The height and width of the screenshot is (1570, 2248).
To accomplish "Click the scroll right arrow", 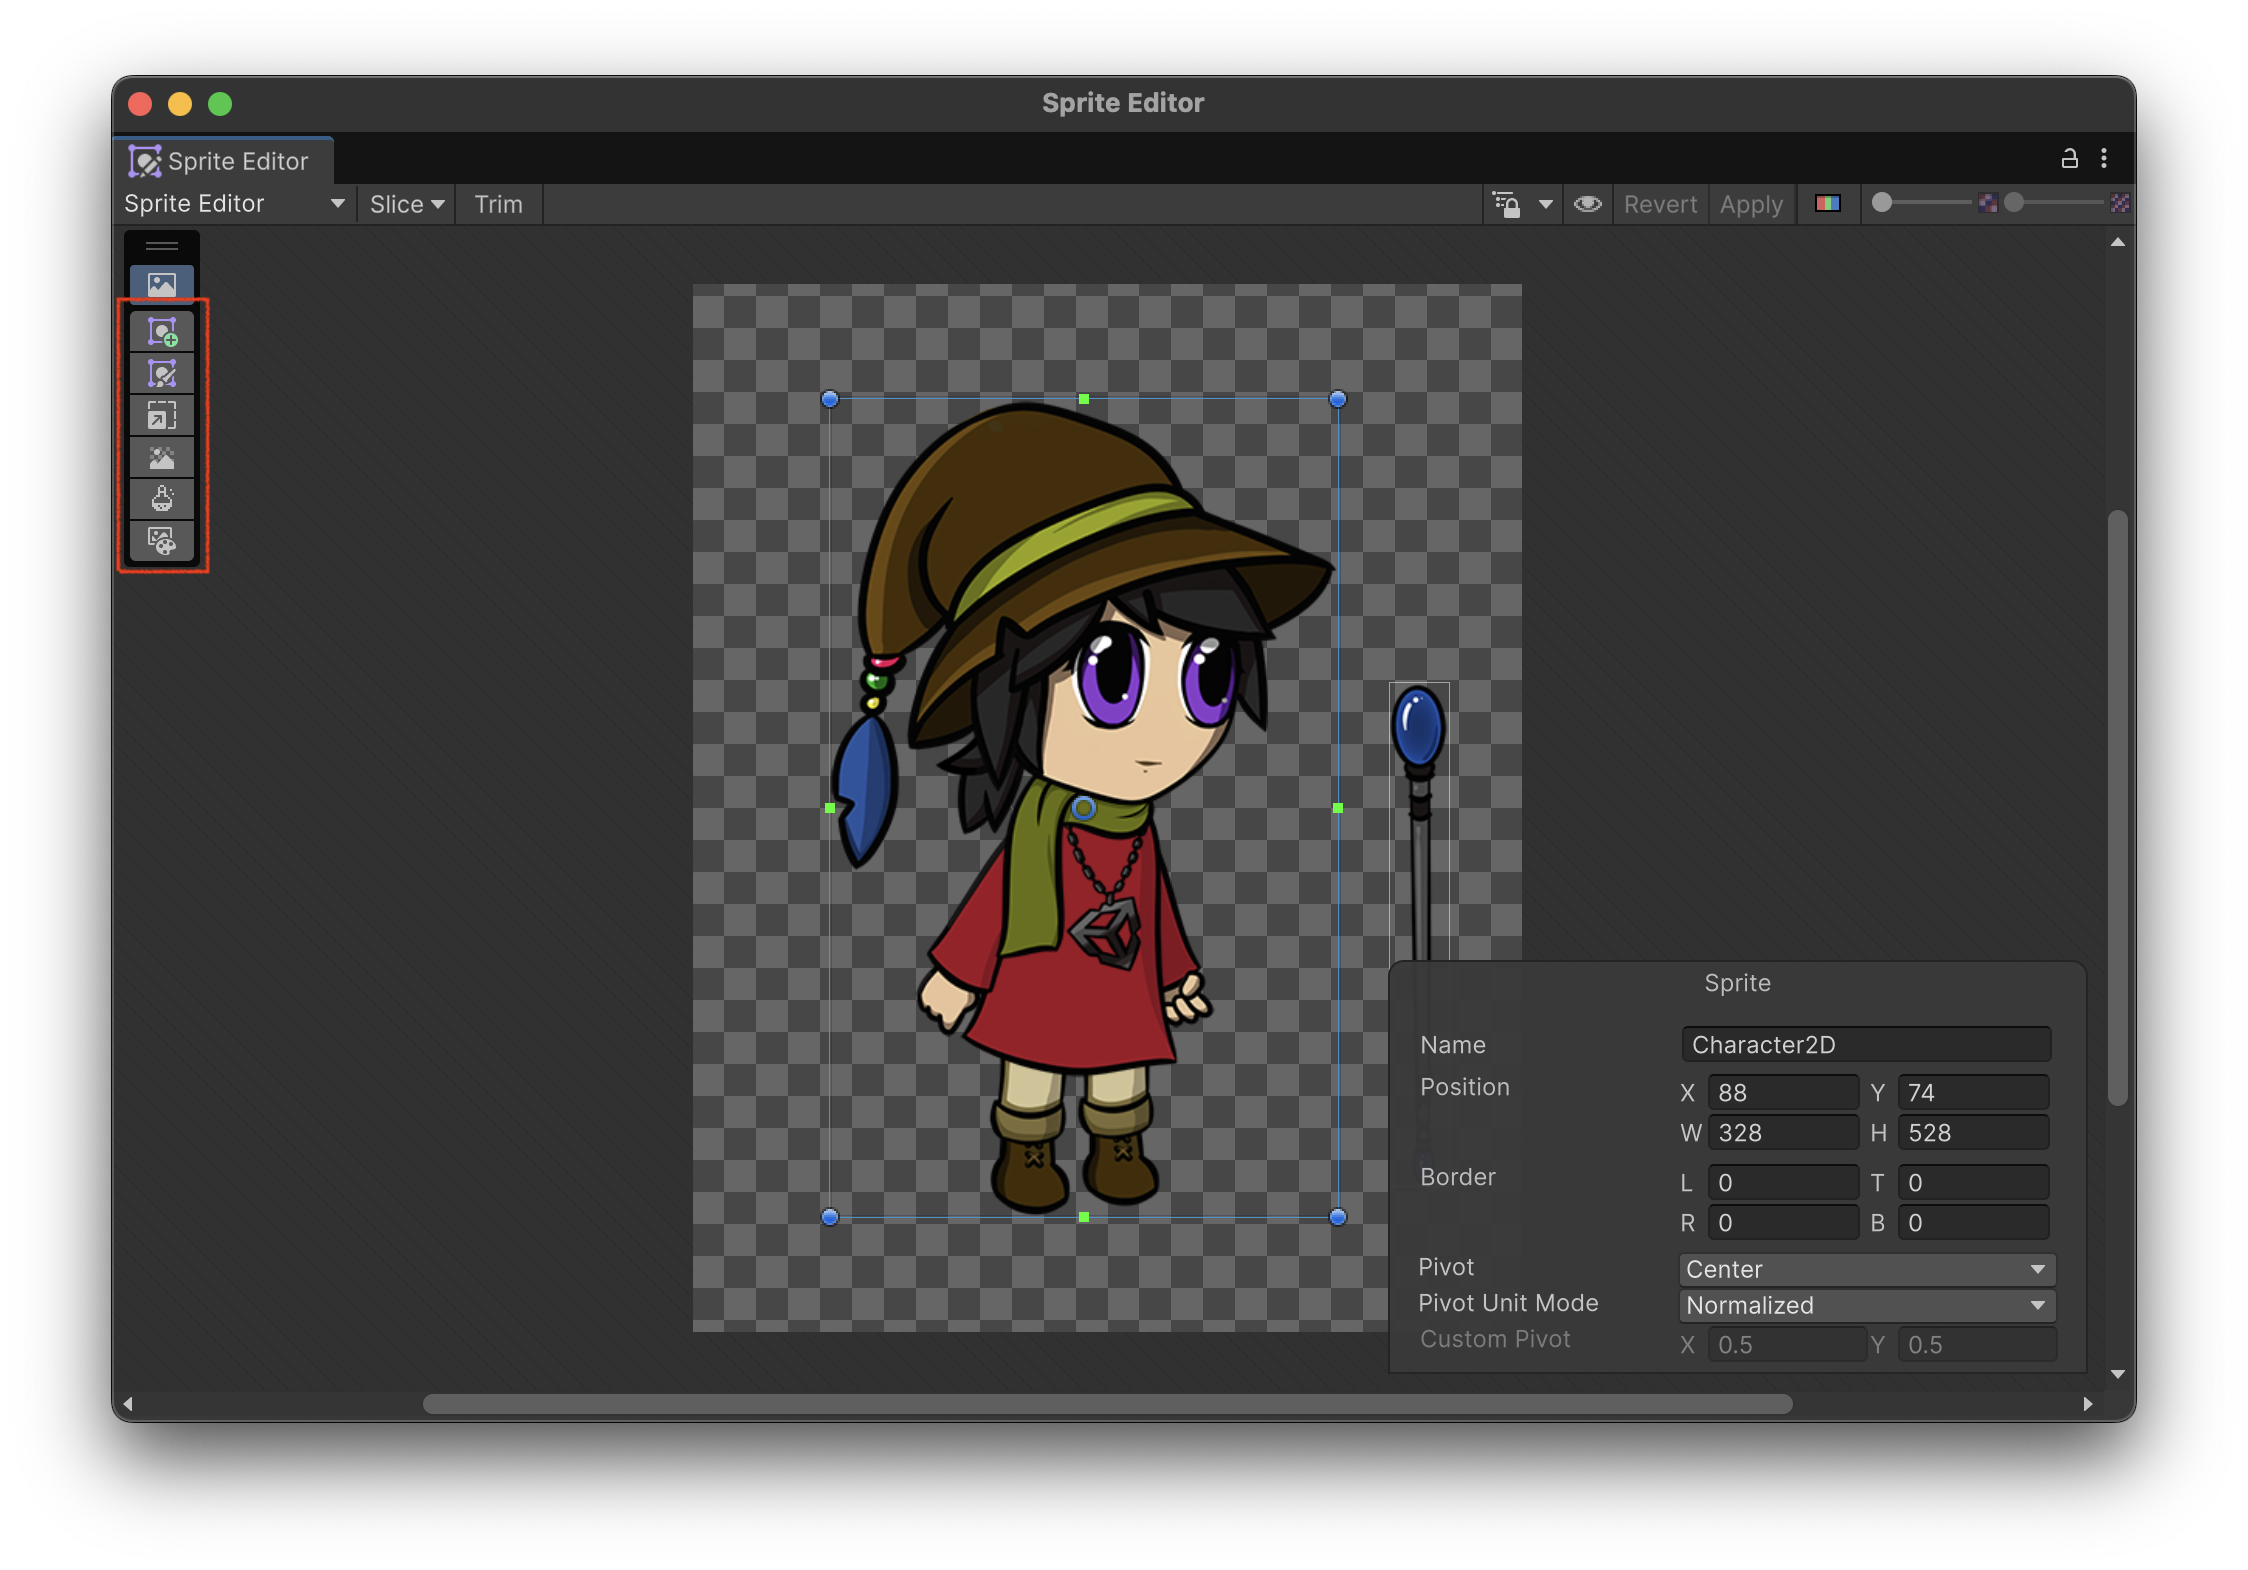I will pyautogui.click(x=2088, y=1404).
